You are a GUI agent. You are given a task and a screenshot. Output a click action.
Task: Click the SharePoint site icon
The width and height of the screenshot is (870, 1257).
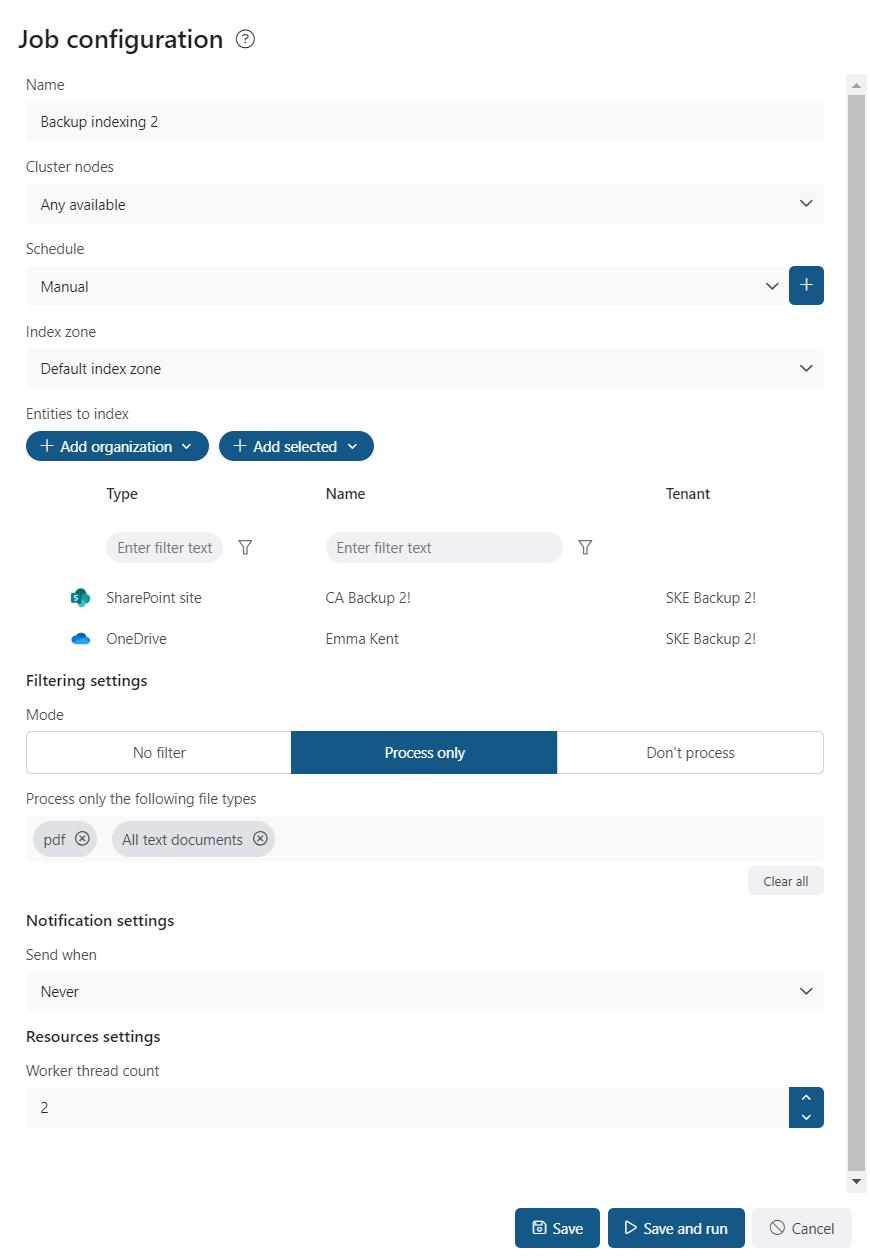click(80, 598)
